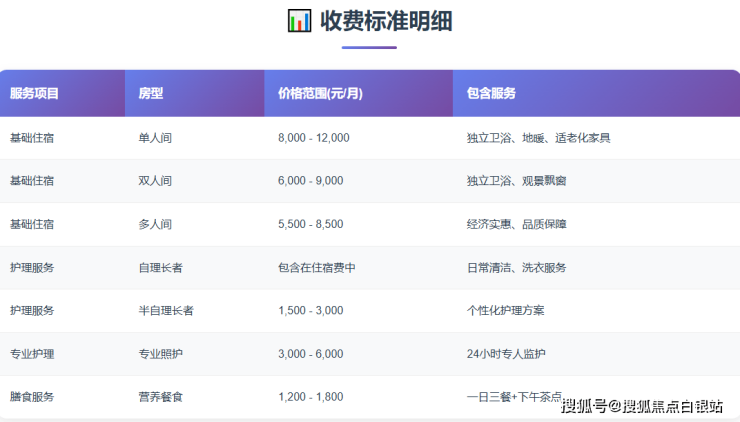This screenshot has width=740, height=422.
Task: Click 一日三餐+下午茶点 cell
Action: click(x=514, y=397)
